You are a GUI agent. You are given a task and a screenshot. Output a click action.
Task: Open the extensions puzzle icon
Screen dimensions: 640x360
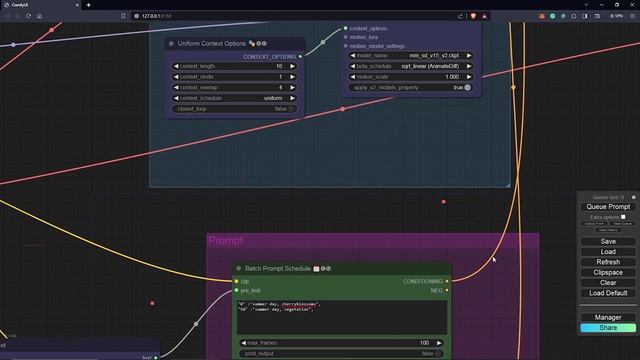pyautogui.click(x=574, y=16)
